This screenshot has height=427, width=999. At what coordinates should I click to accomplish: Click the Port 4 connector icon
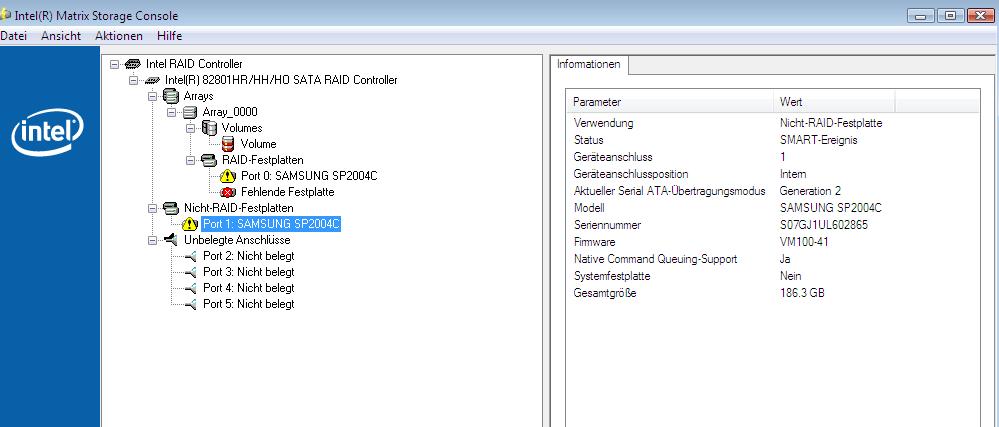190,288
